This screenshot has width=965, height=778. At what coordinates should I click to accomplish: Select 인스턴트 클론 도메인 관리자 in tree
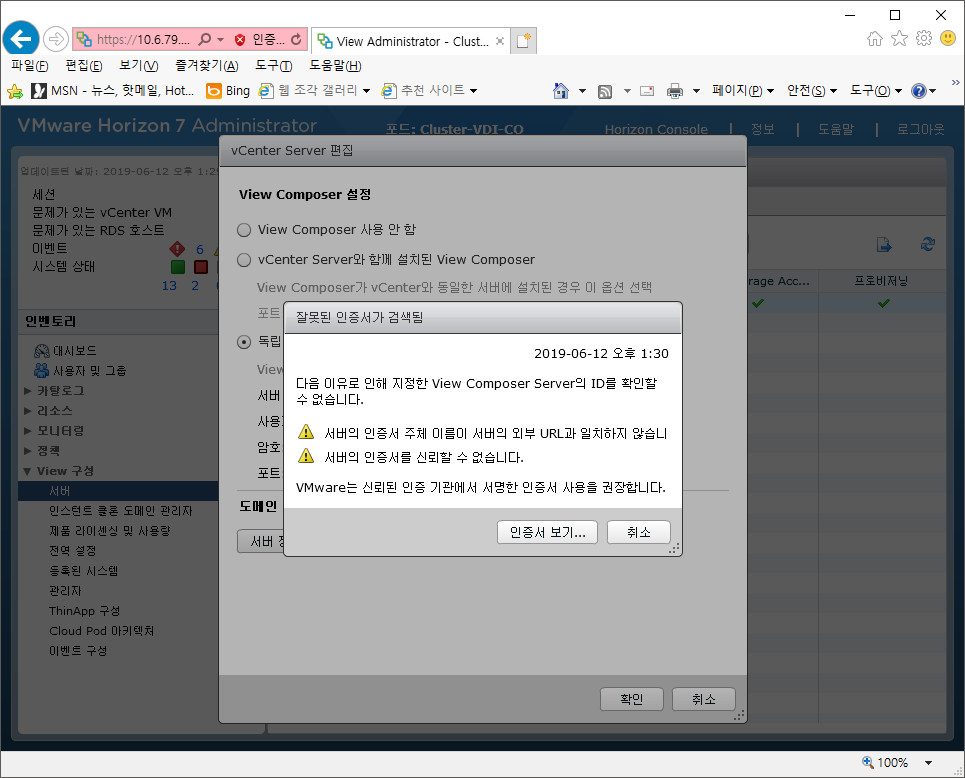click(121, 511)
